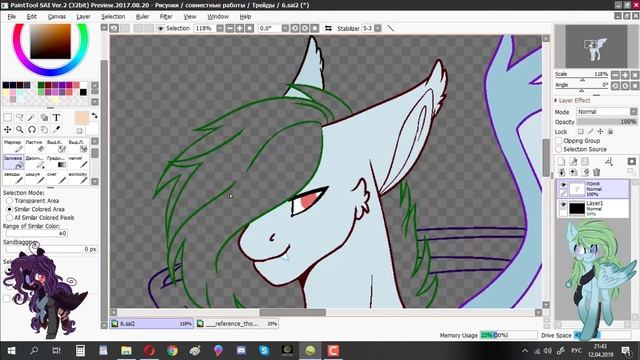This screenshot has width=640, height=360.
Task: Delete the selected layer with trash icon
Action: tap(597, 172)
